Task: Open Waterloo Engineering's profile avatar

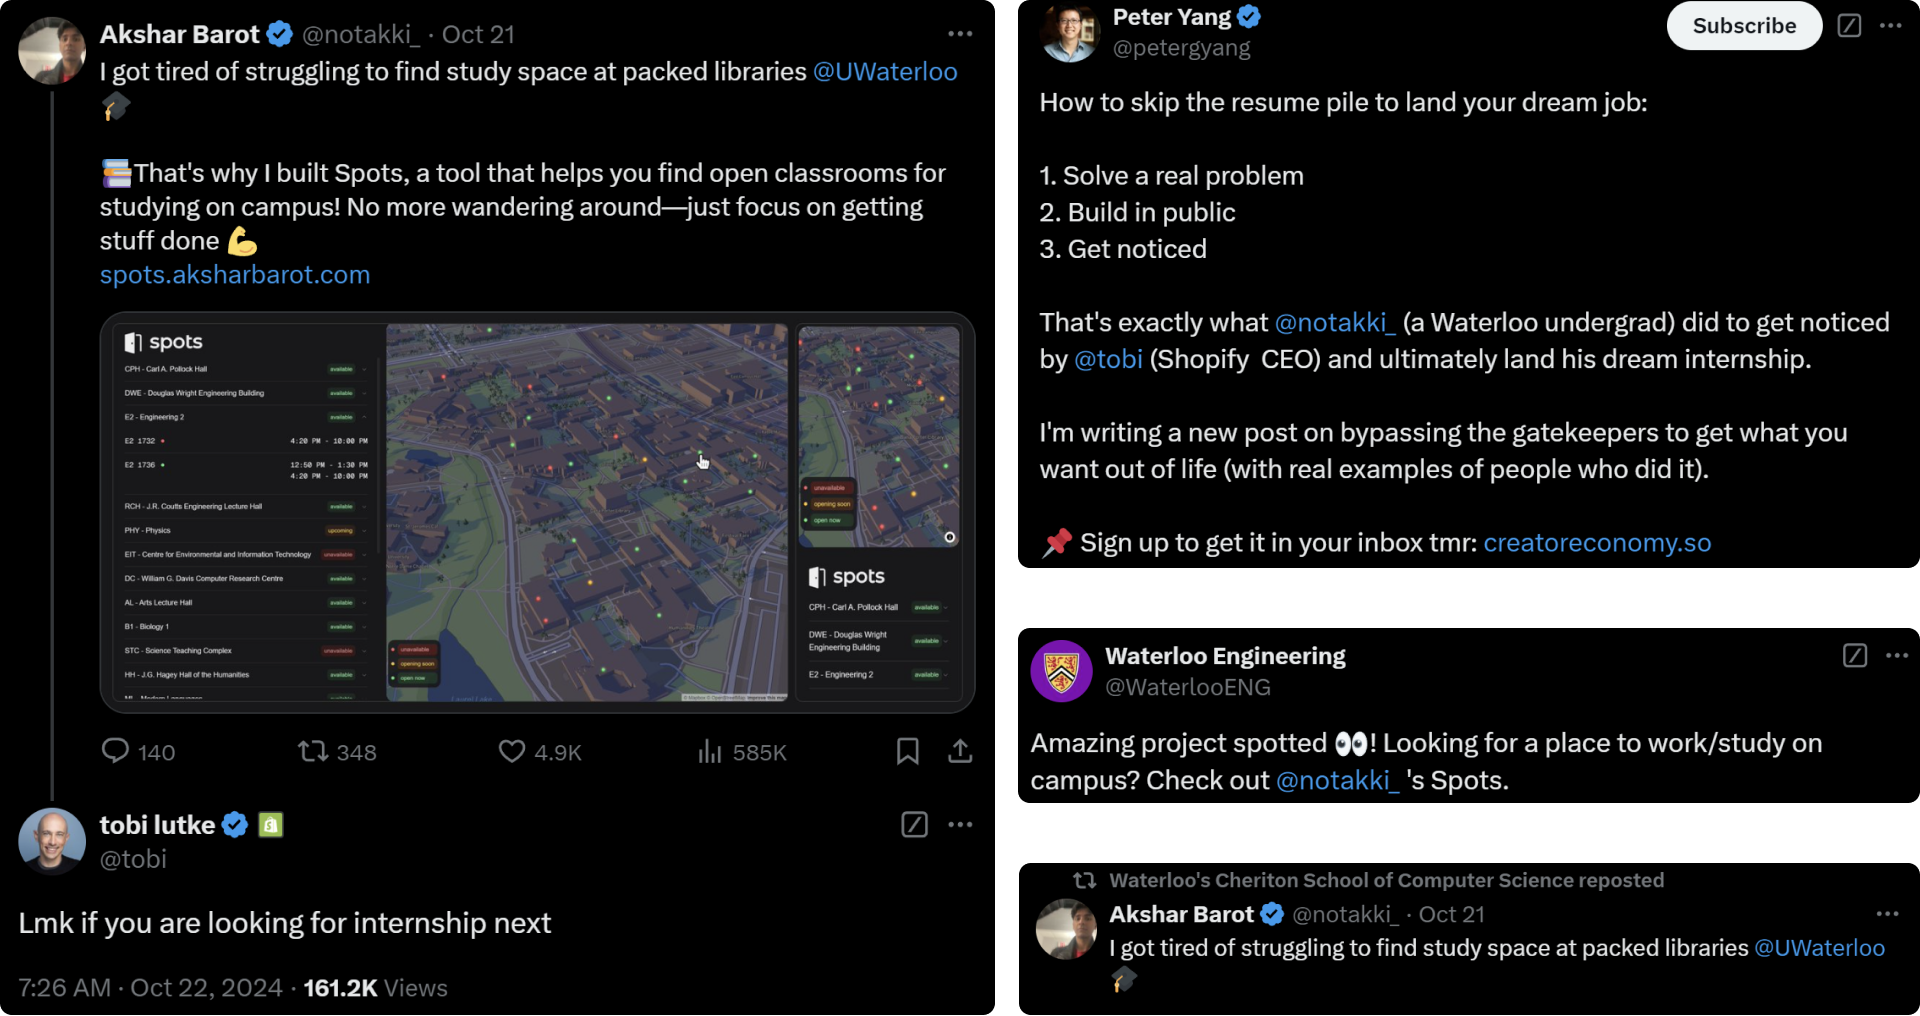Action: pos(1061,671)
